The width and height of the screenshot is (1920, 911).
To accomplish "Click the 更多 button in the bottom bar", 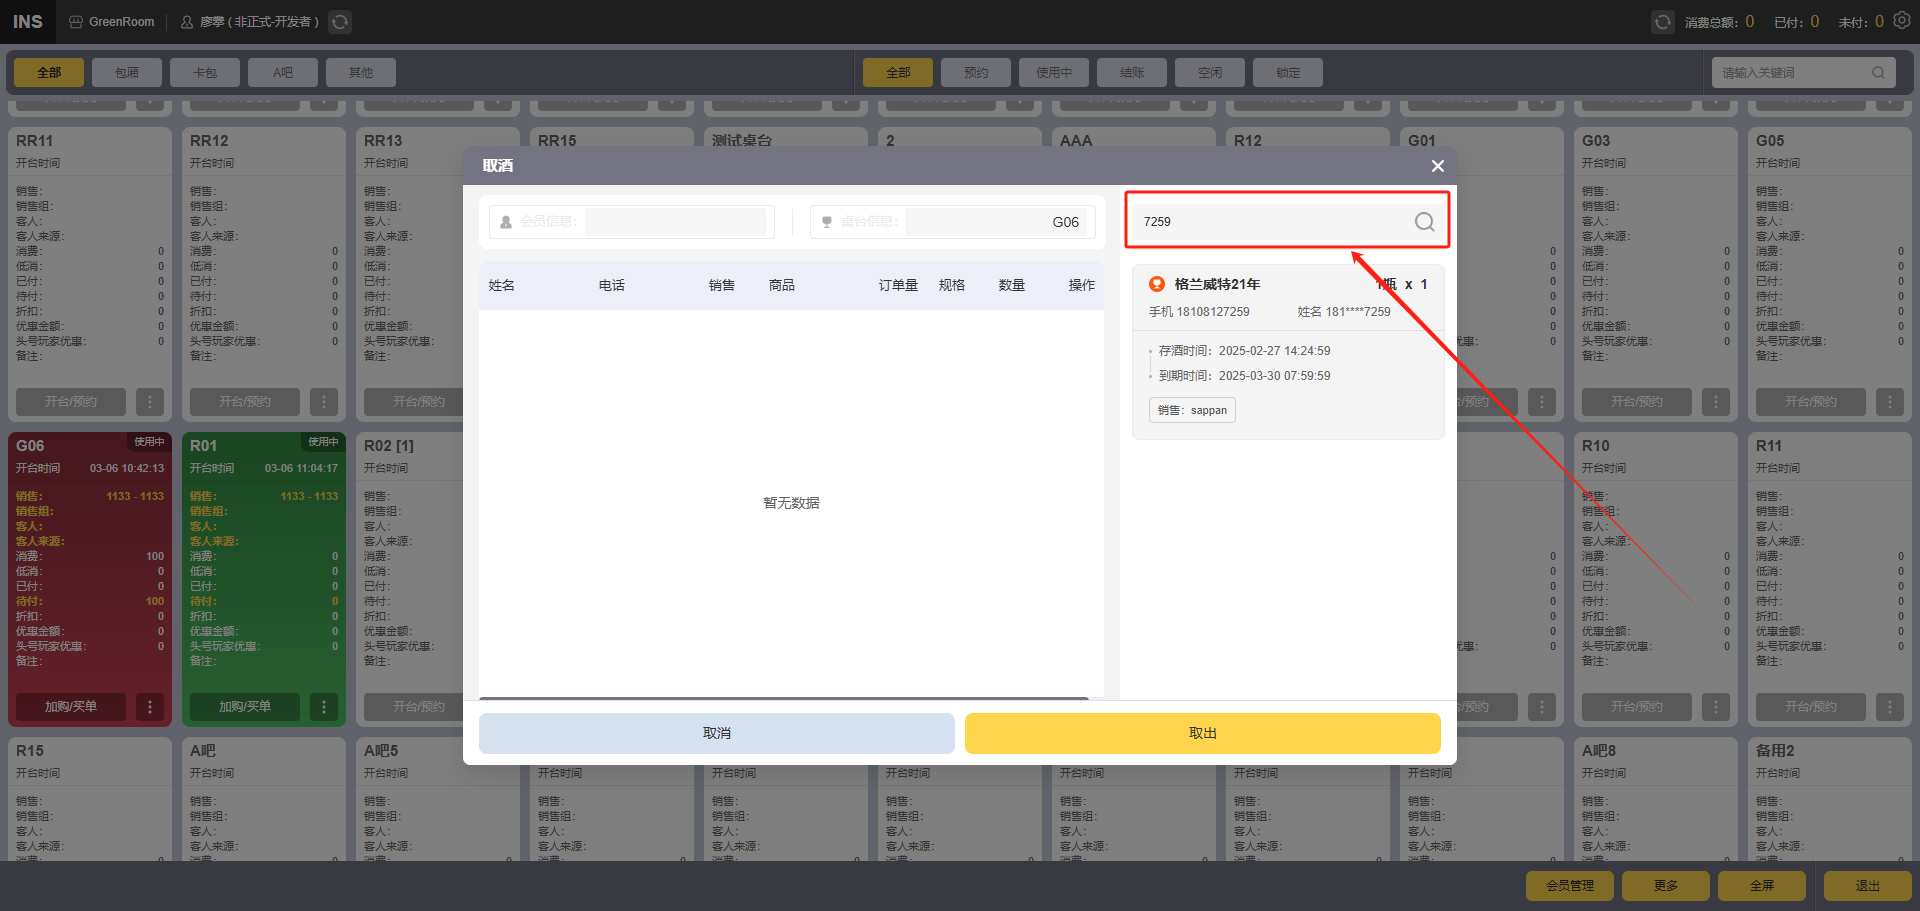I will [x=1666, y=886].
